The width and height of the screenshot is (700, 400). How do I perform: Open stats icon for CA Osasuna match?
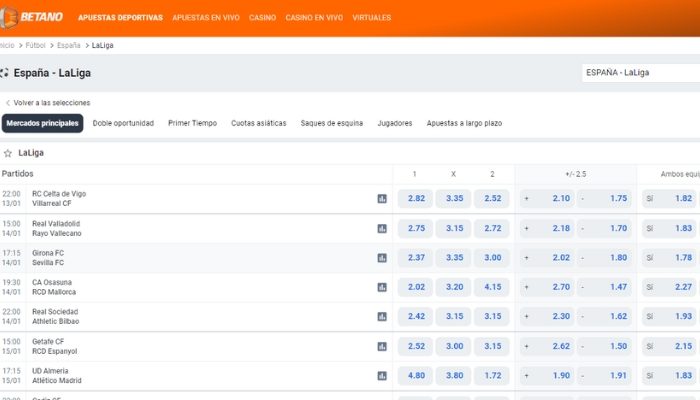[382, 287]
